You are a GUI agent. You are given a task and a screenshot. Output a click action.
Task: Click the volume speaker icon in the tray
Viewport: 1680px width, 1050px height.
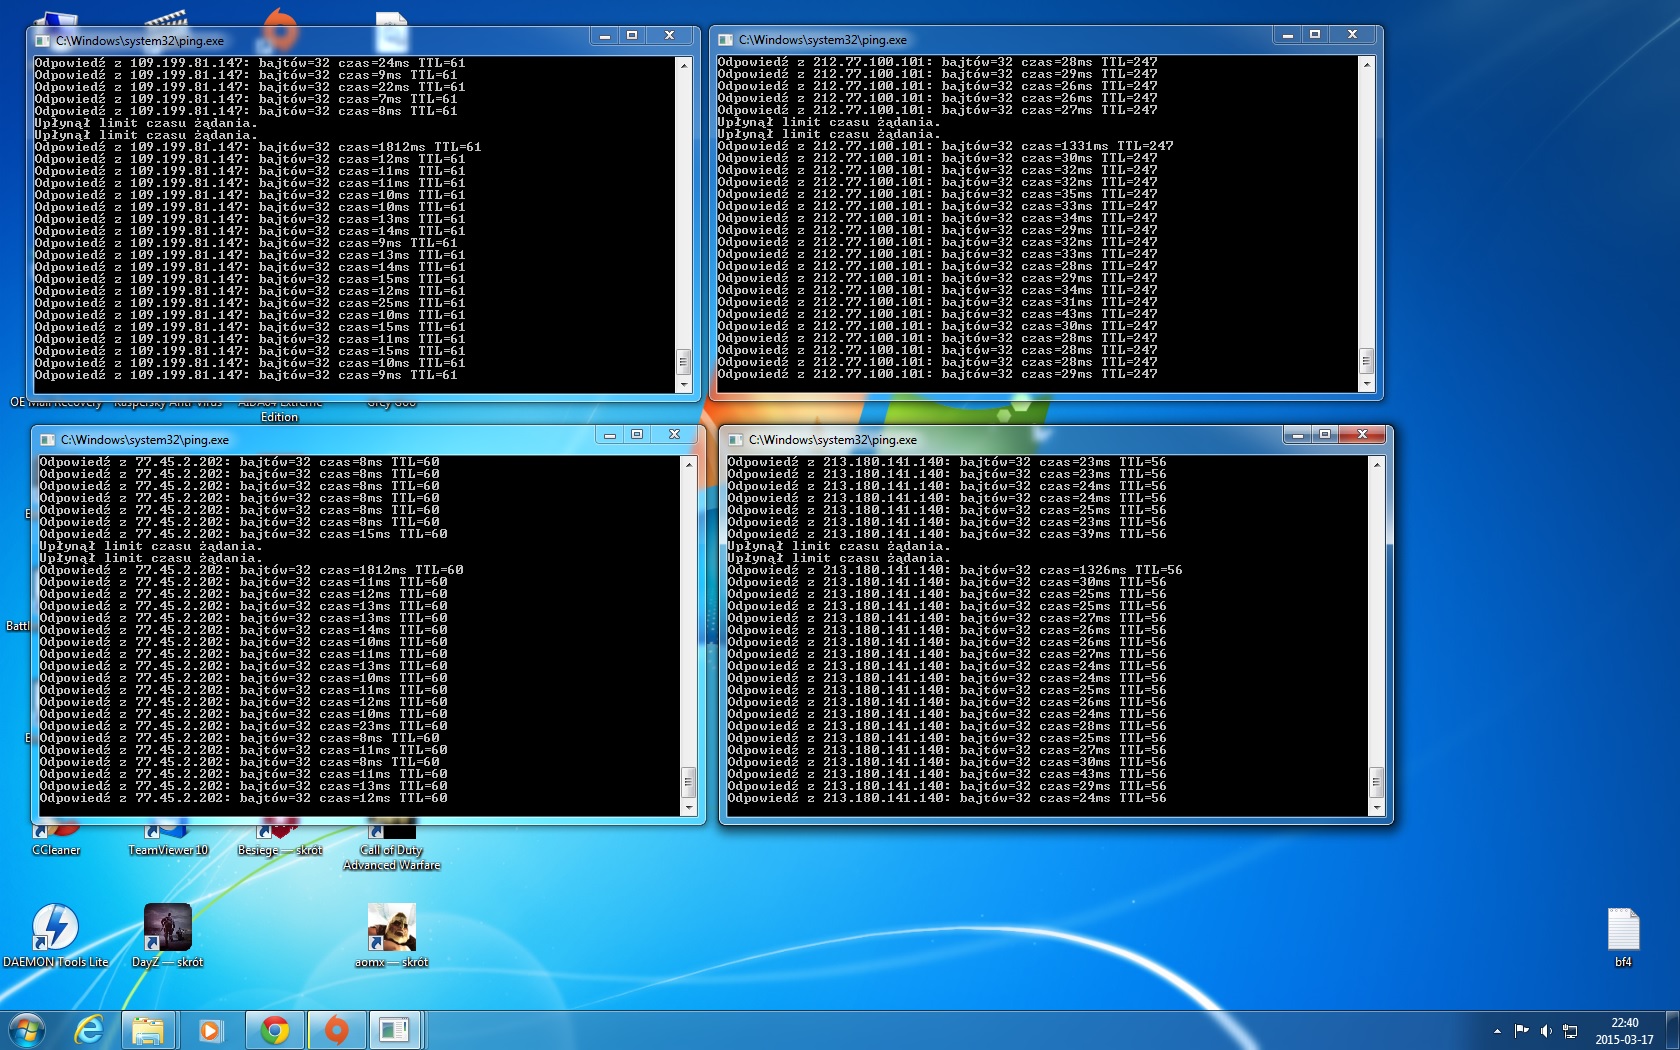click(x=1546, y=1031)
